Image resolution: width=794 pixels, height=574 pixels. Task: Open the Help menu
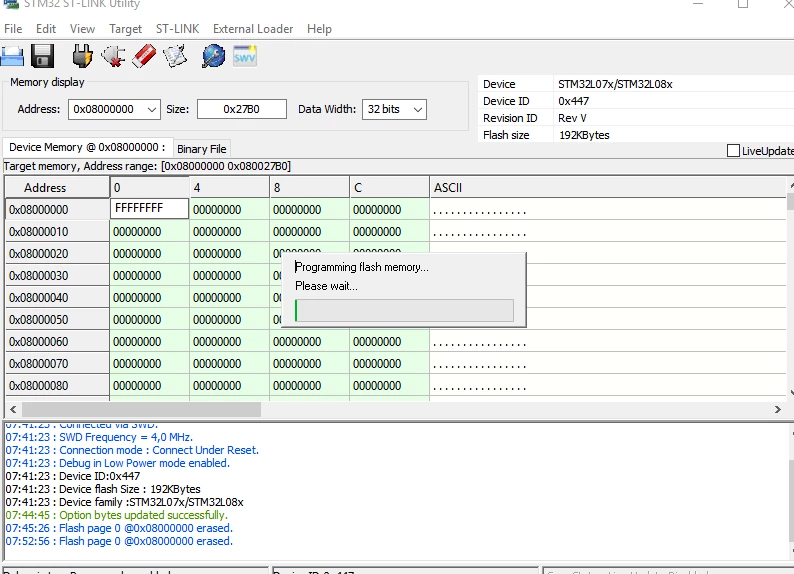click(x=319, y=29)
